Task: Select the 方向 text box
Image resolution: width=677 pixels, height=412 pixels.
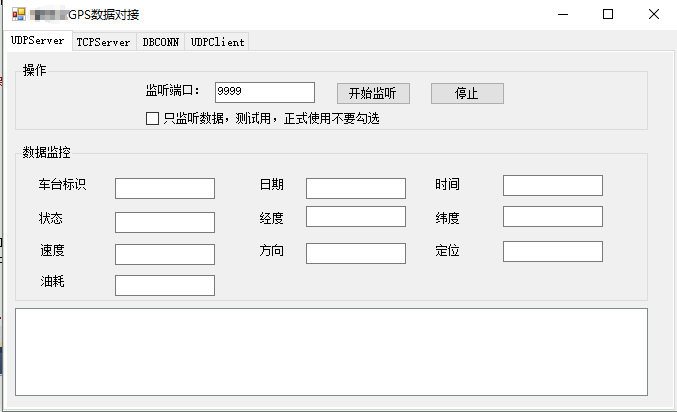Action: point(356,253)
